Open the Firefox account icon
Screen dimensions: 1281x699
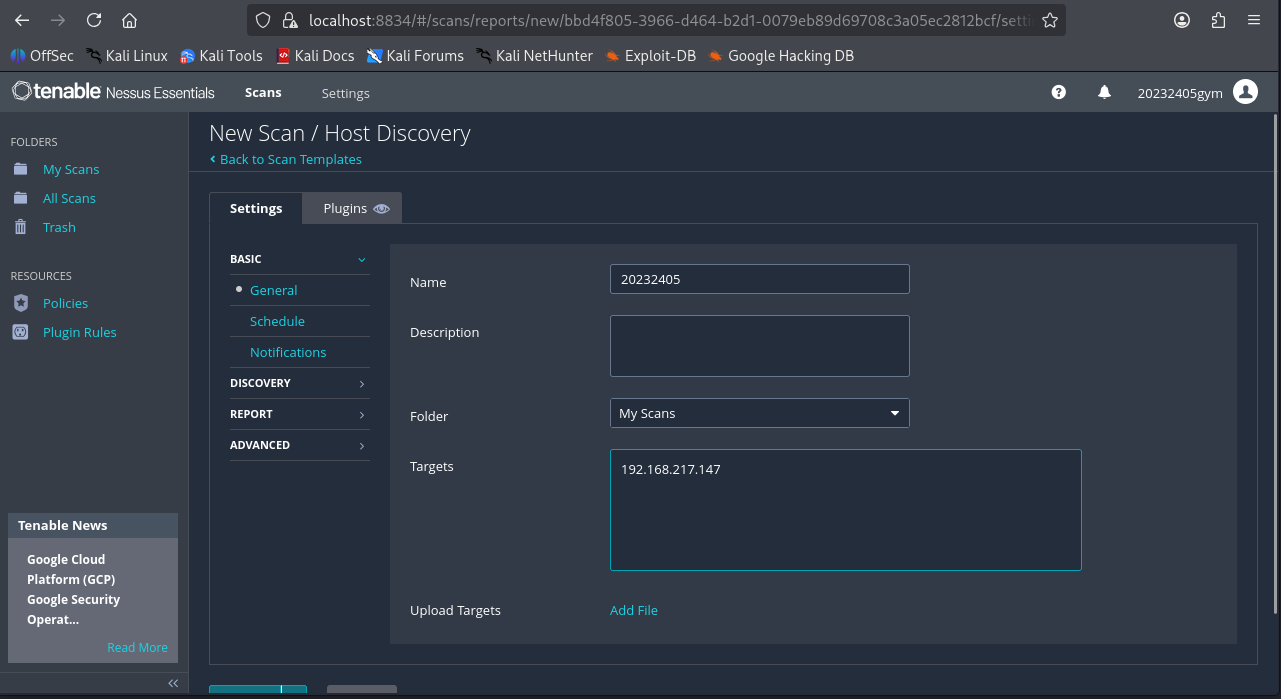[x=1182, y=20]
